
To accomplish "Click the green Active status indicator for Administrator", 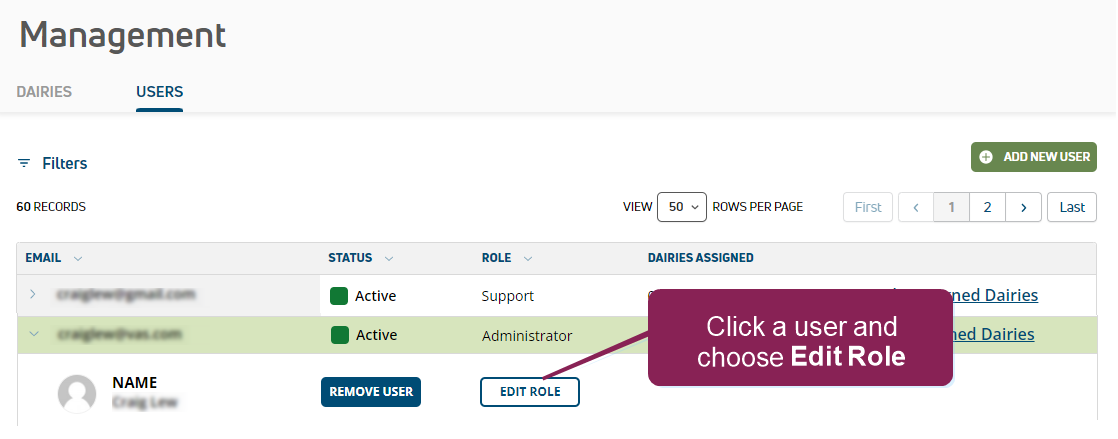I will (339, 336).
